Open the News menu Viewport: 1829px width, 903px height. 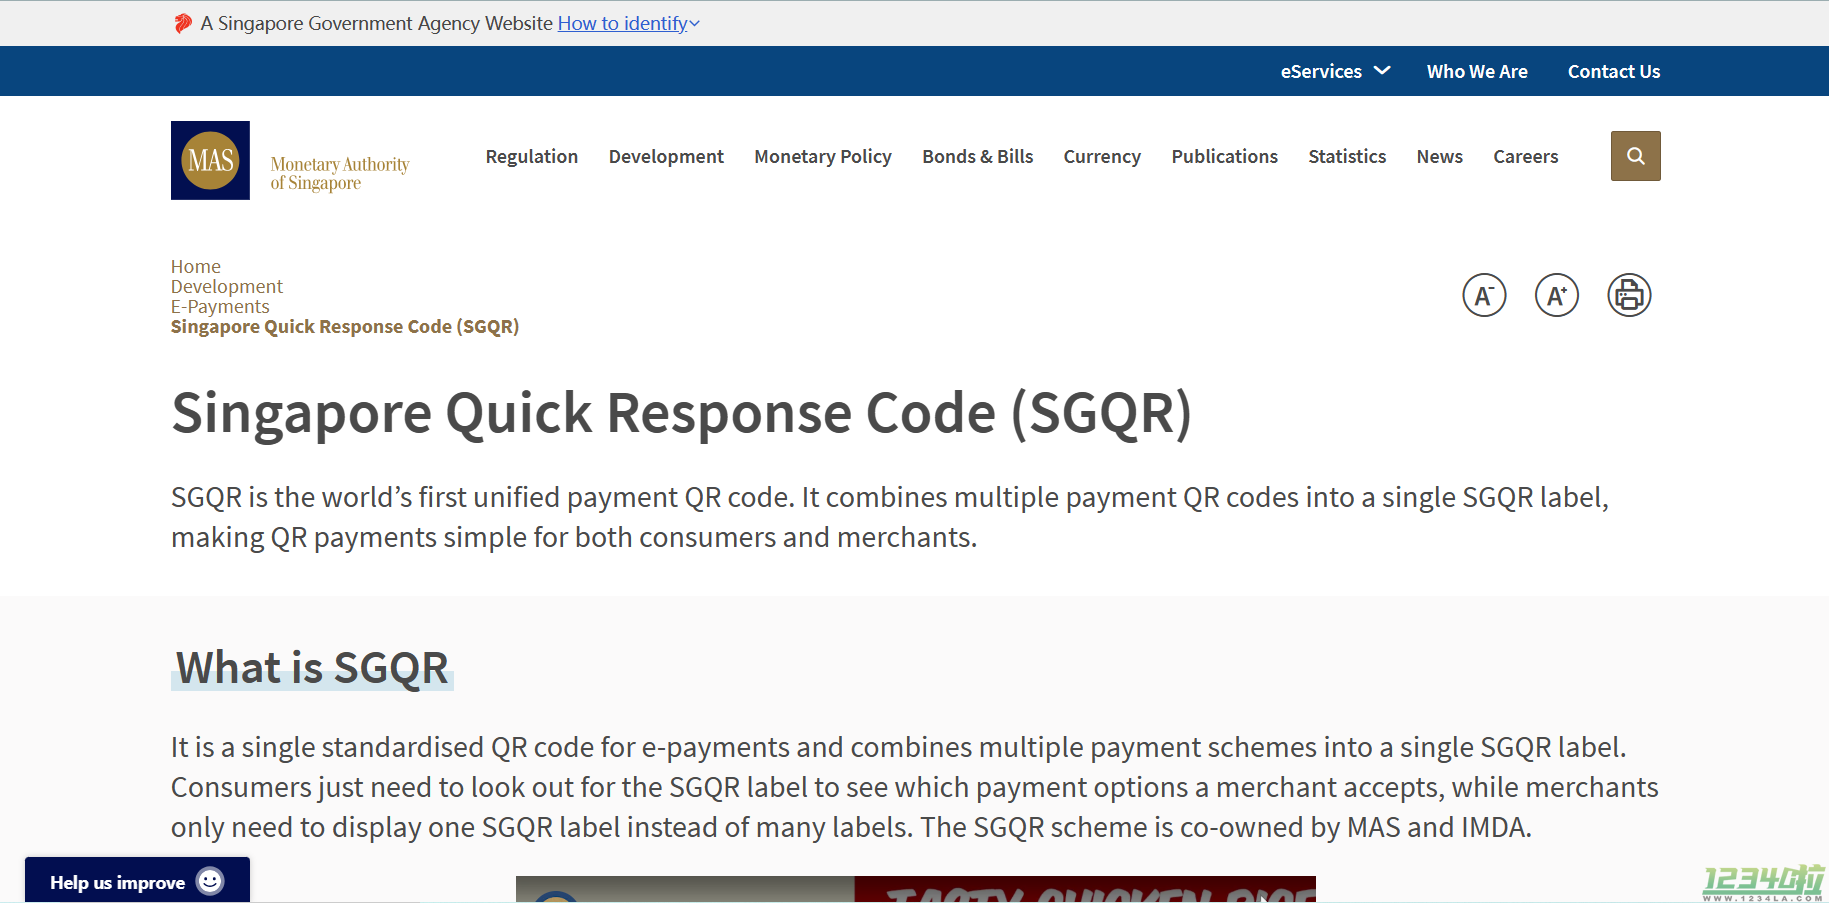pyautogui.click(x=1439, y=156)
